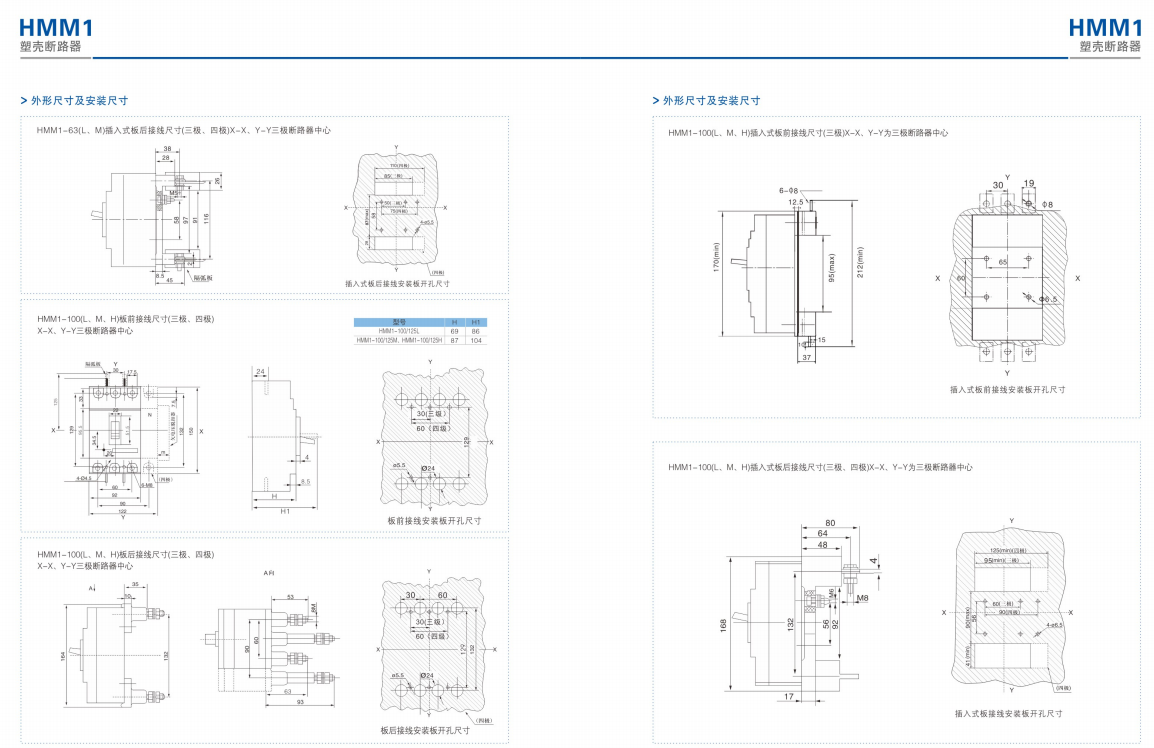Click the caption '插入式板接线安装板开孔尺寸'
Image resolution: width=1154 pixels, height=748 pixels.
(1009, 713)
